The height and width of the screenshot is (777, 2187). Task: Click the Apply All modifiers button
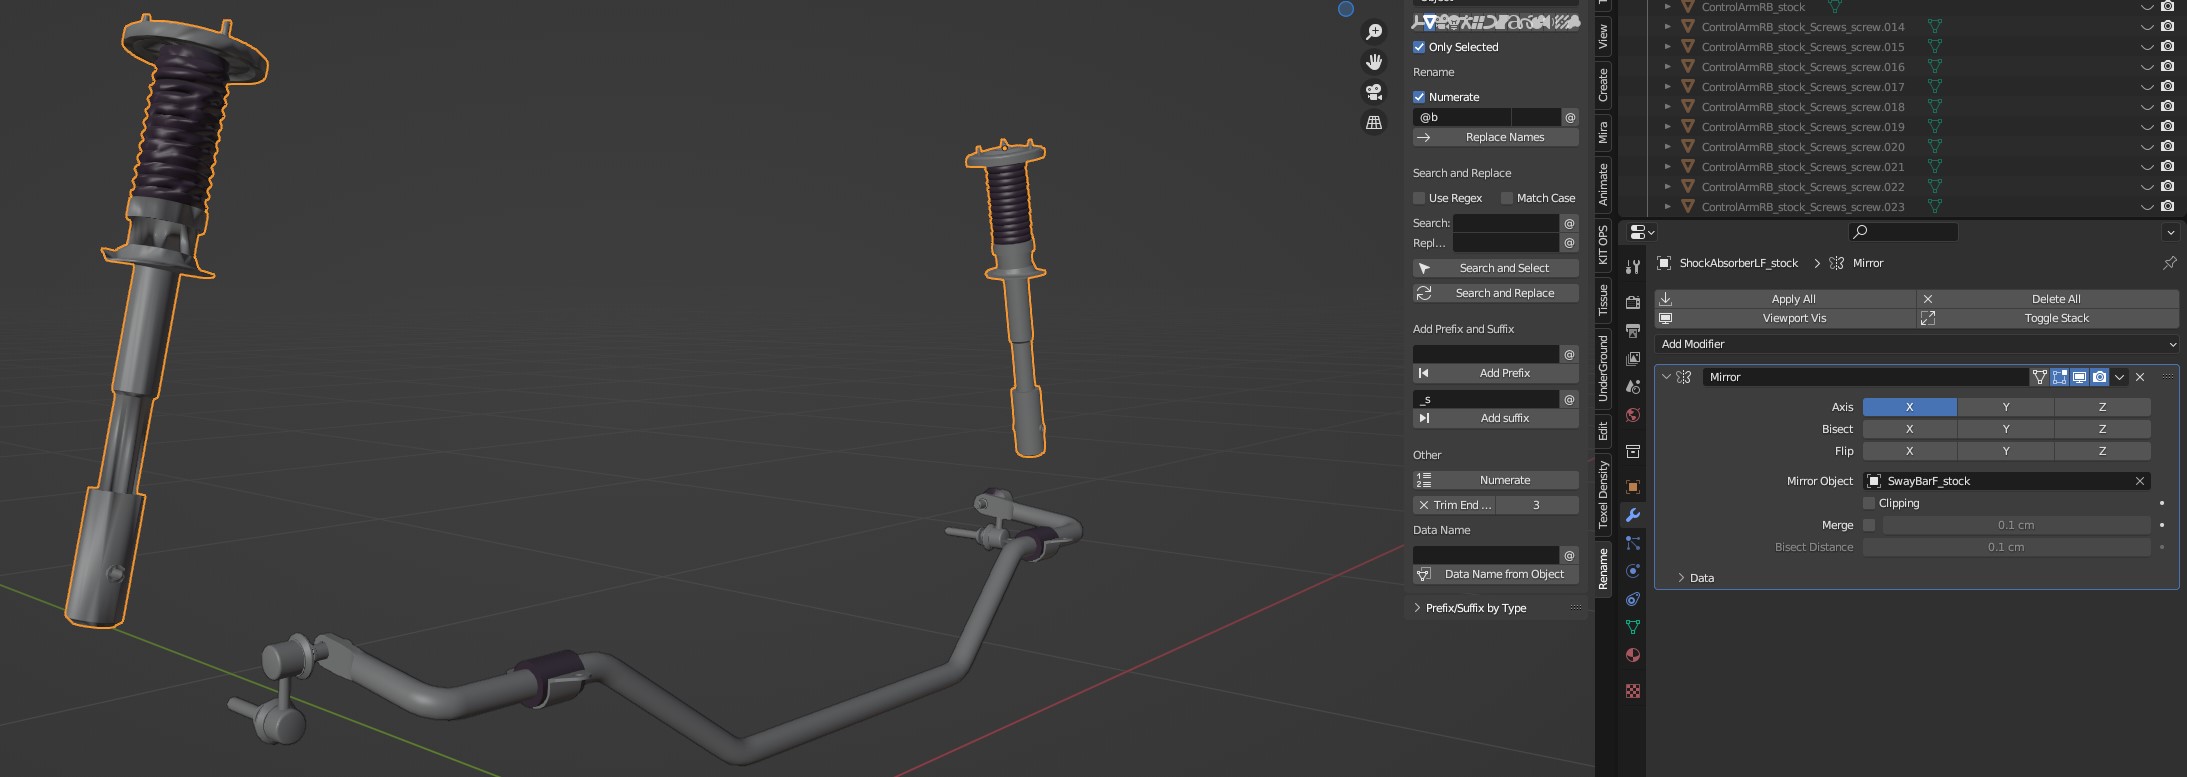[1786, 299]
